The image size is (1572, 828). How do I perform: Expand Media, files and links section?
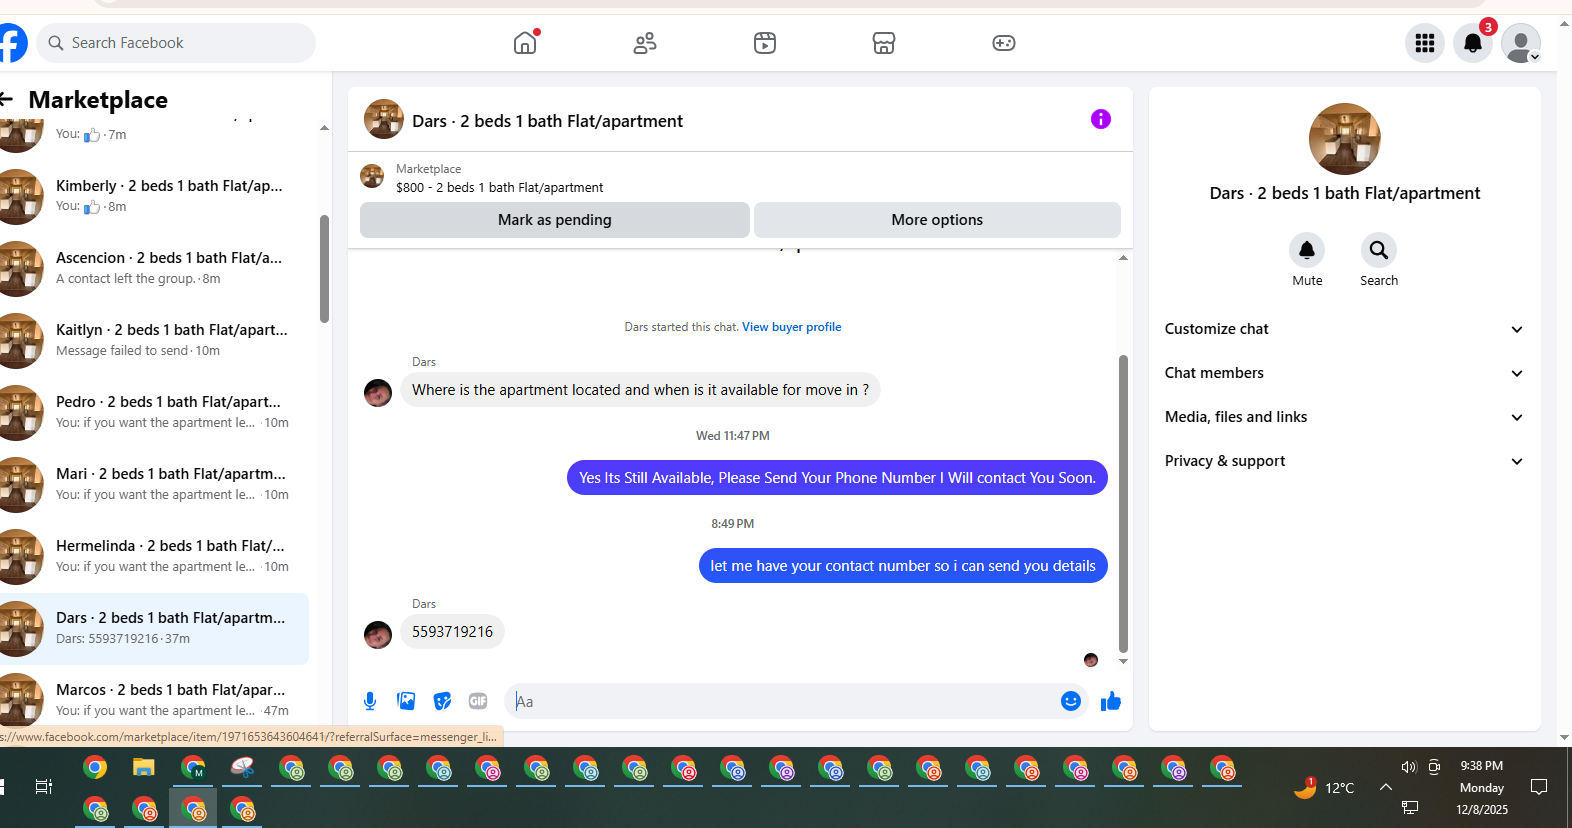pyautogui.click(x=1344, y=417)
